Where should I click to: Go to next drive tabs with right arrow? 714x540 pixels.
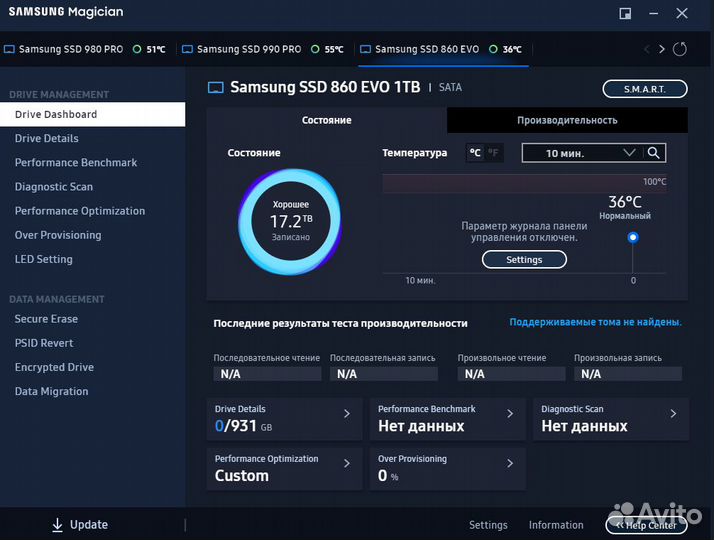pos(662,49)
